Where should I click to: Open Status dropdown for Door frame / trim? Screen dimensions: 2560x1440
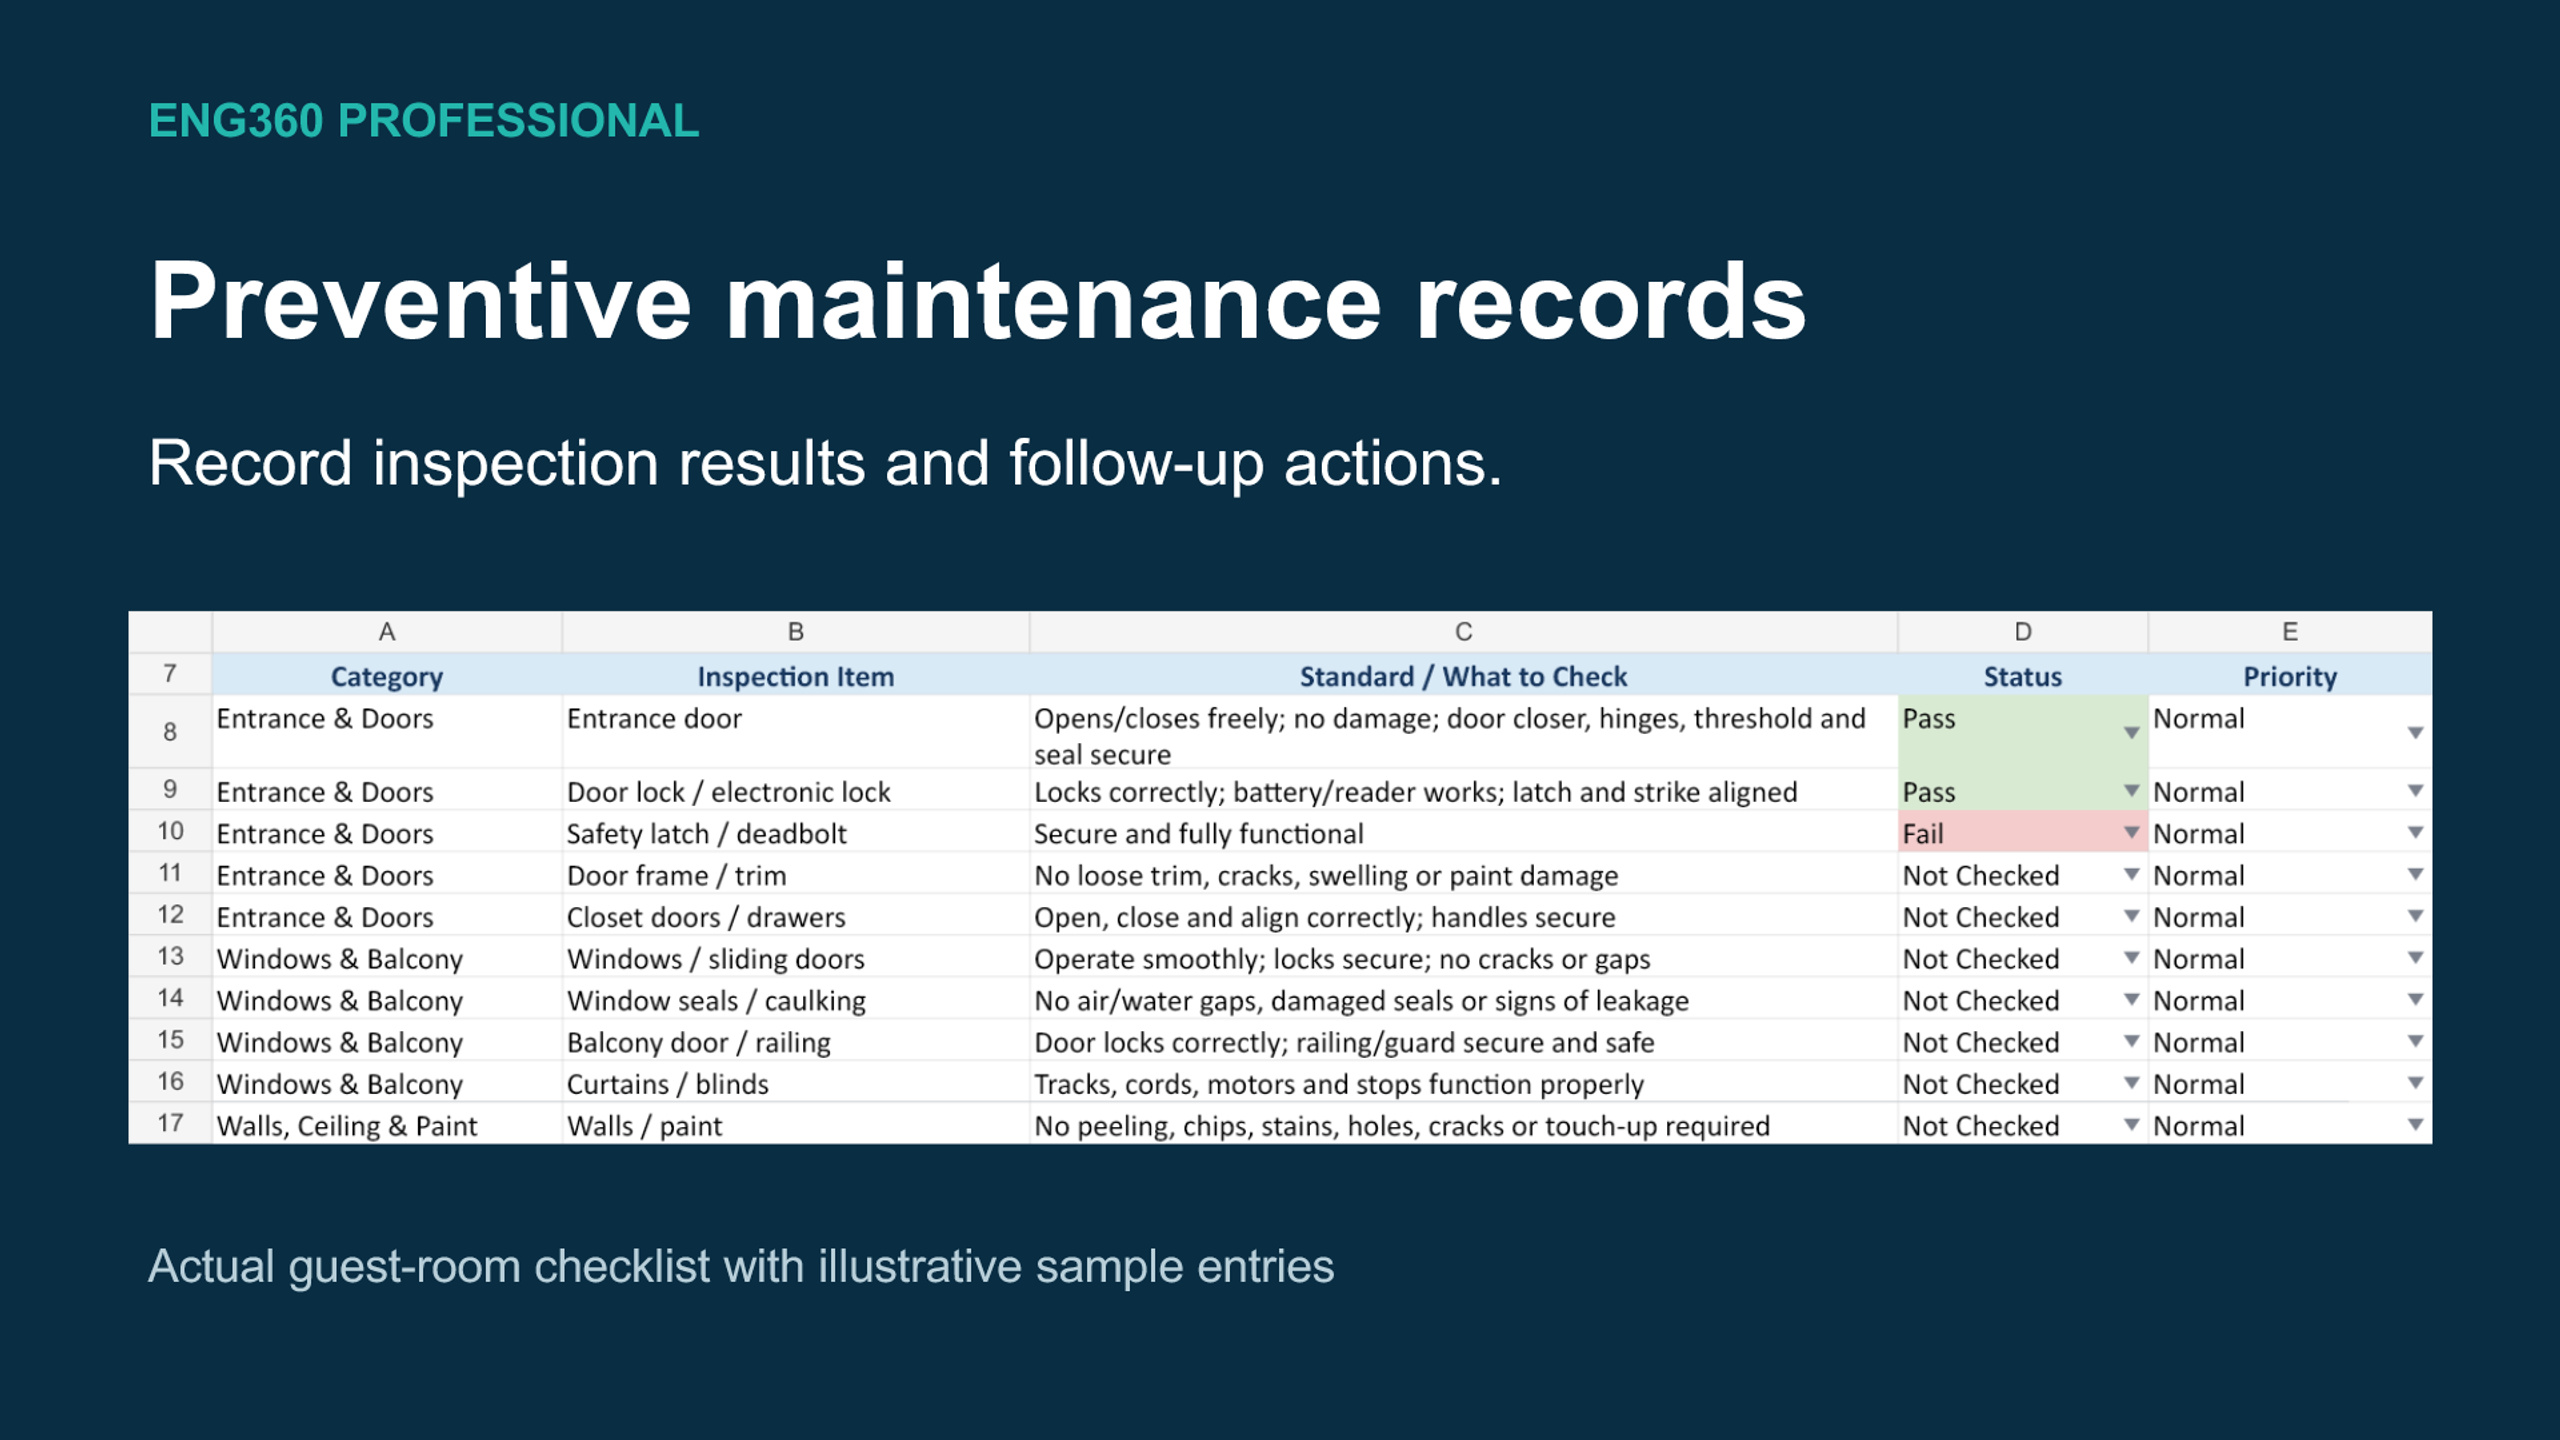tap(2131, 875)
